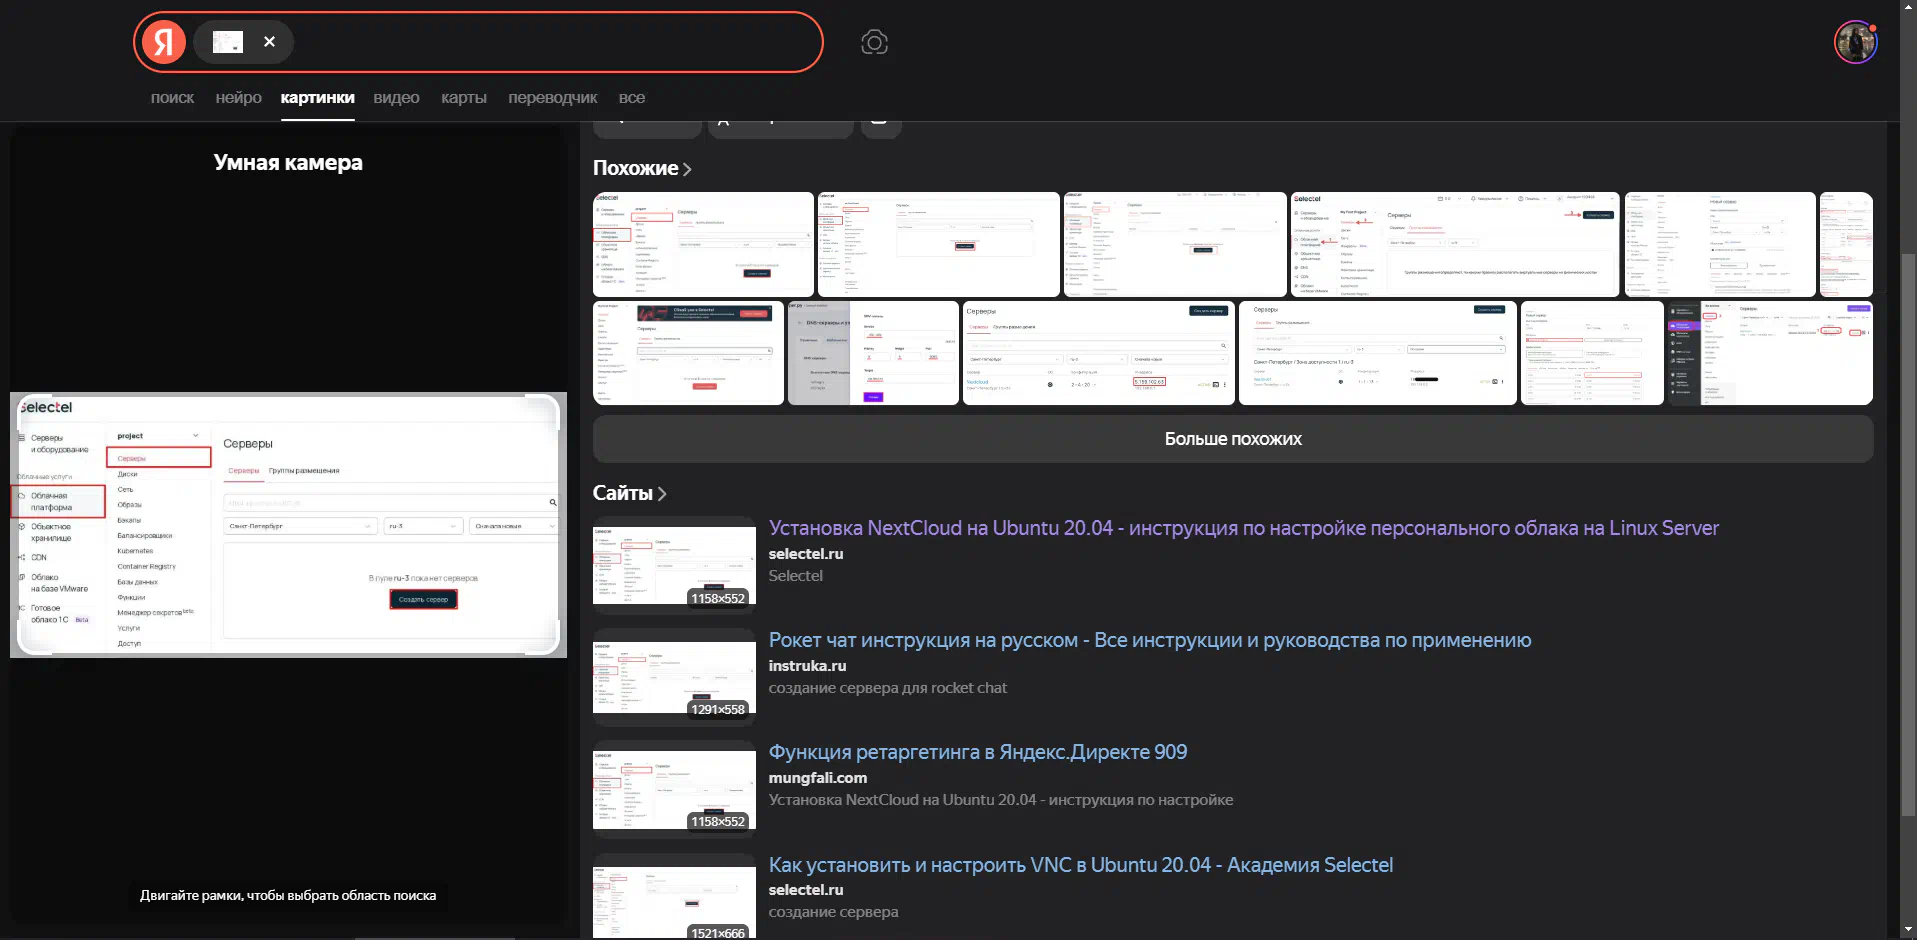Open «Рокет чат инструкция на русском» link
1917x940 pixels.
1149,640
